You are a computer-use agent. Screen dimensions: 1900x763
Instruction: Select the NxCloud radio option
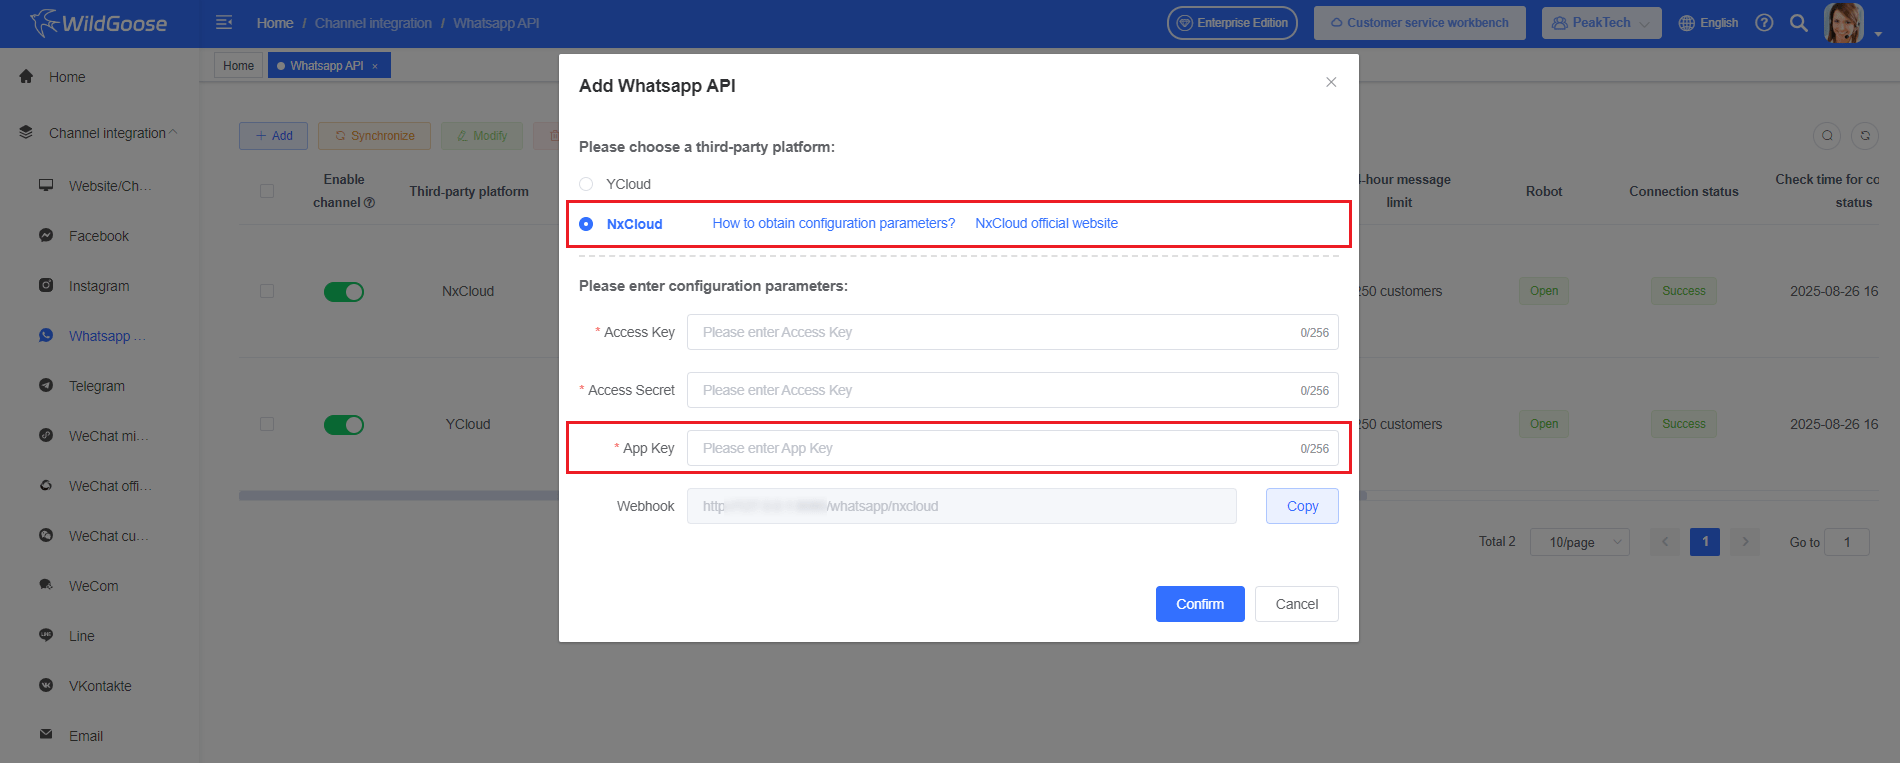[586, 224]
